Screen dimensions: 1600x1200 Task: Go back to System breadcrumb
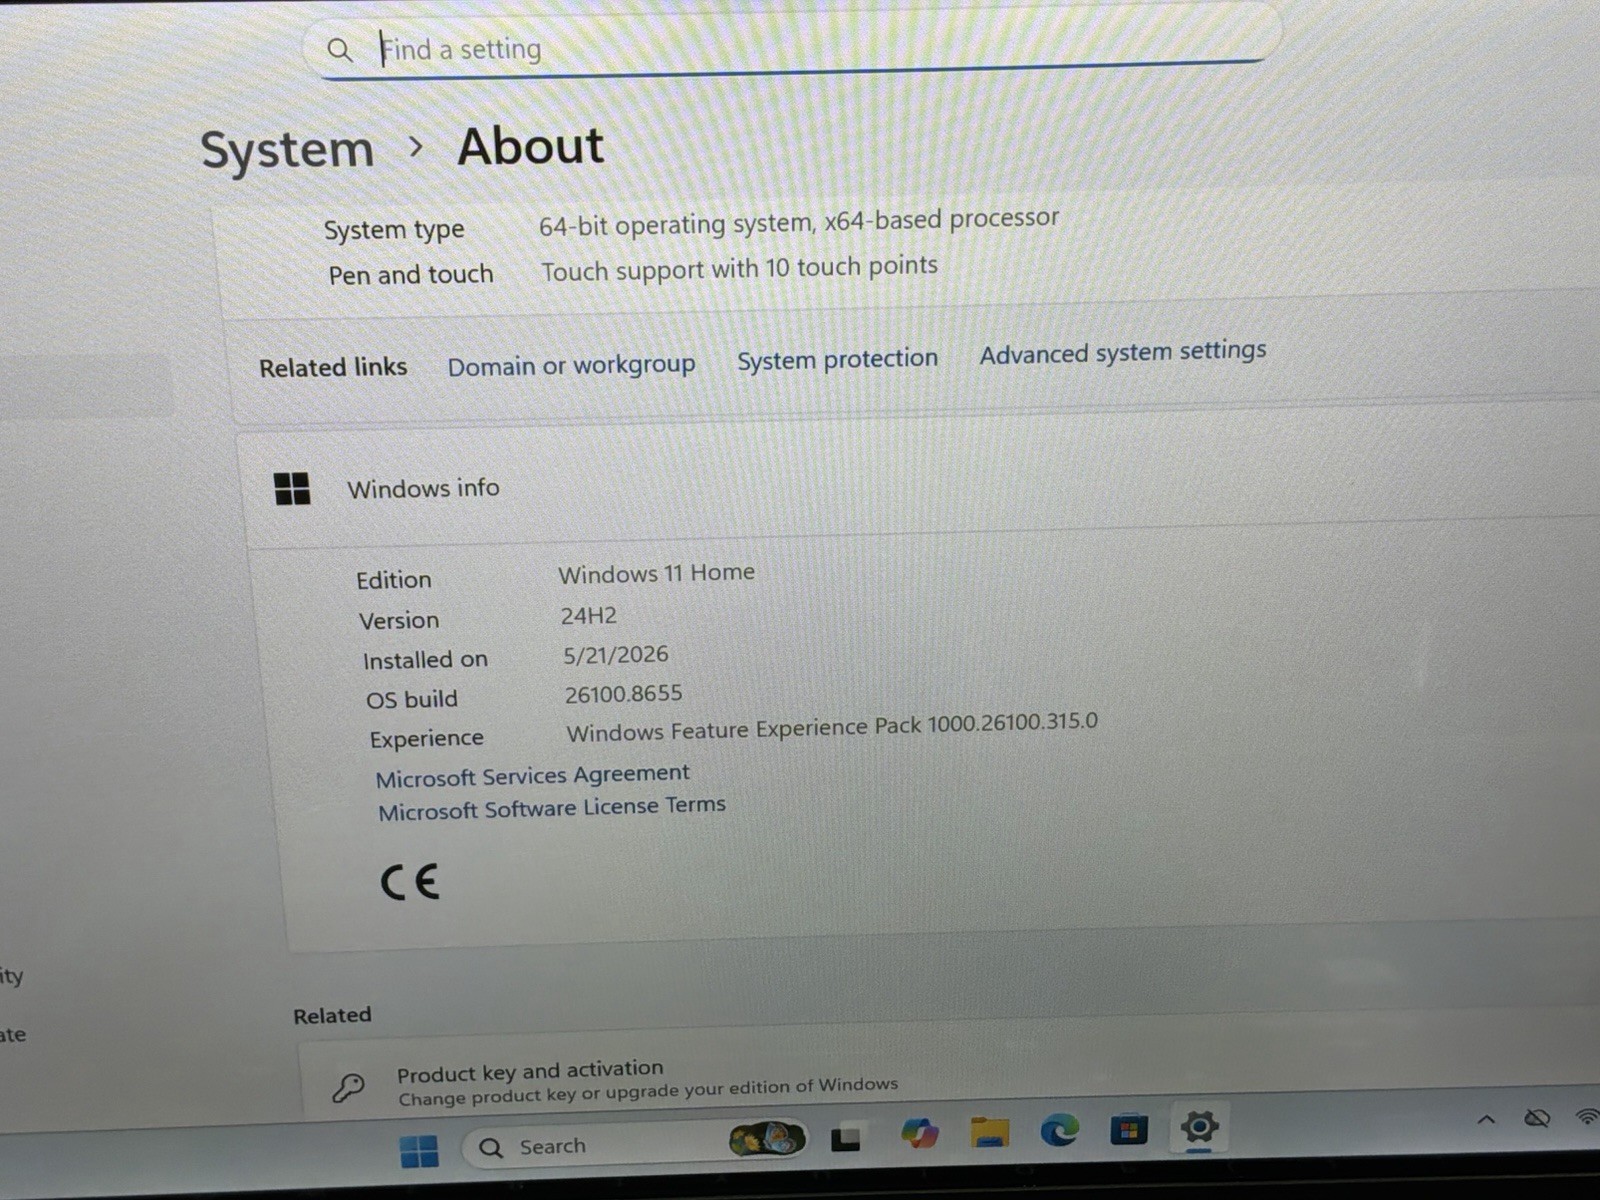point(287,150)
